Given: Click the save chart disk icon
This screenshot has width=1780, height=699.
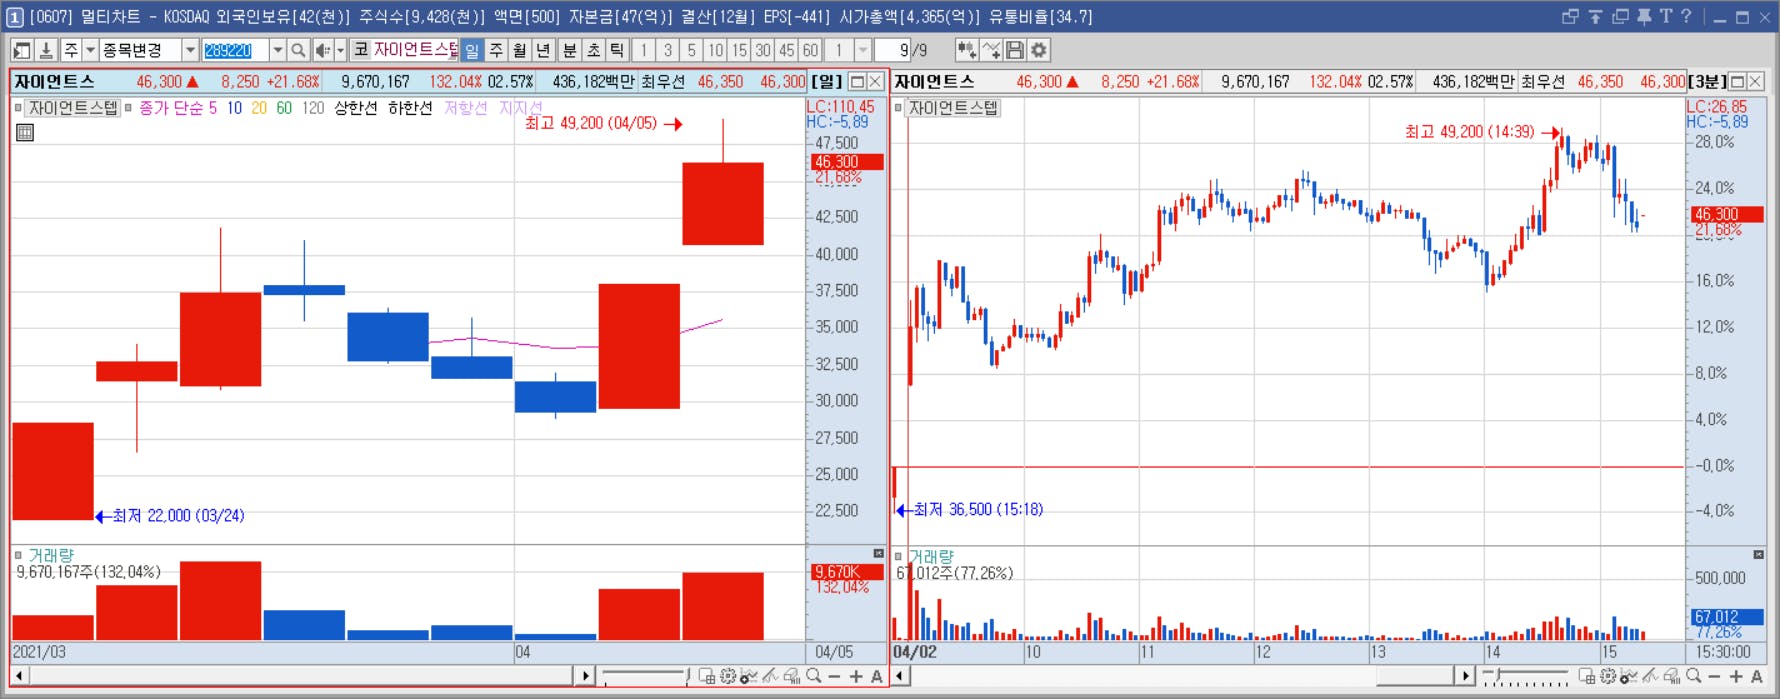Looking at the screenshot, I should point(1015,50).
